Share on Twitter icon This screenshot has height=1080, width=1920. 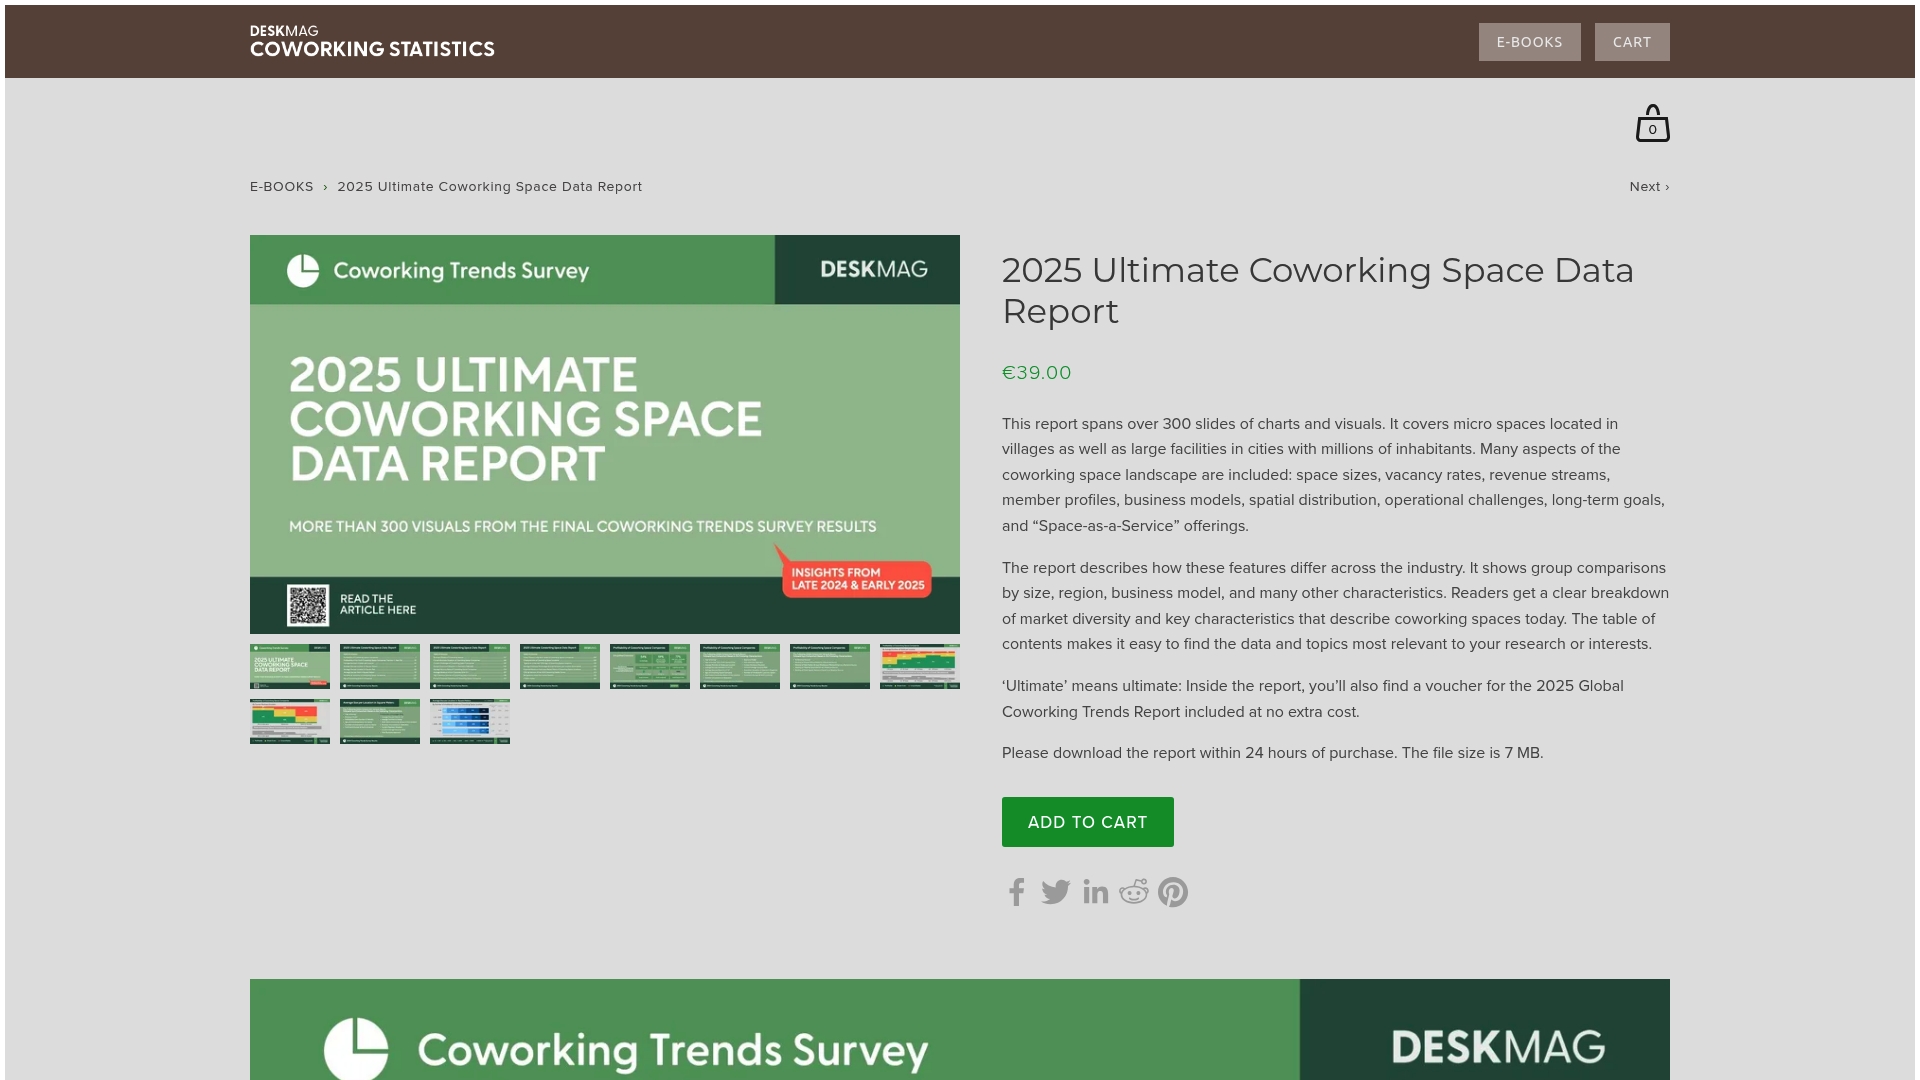pos(1055,892)
